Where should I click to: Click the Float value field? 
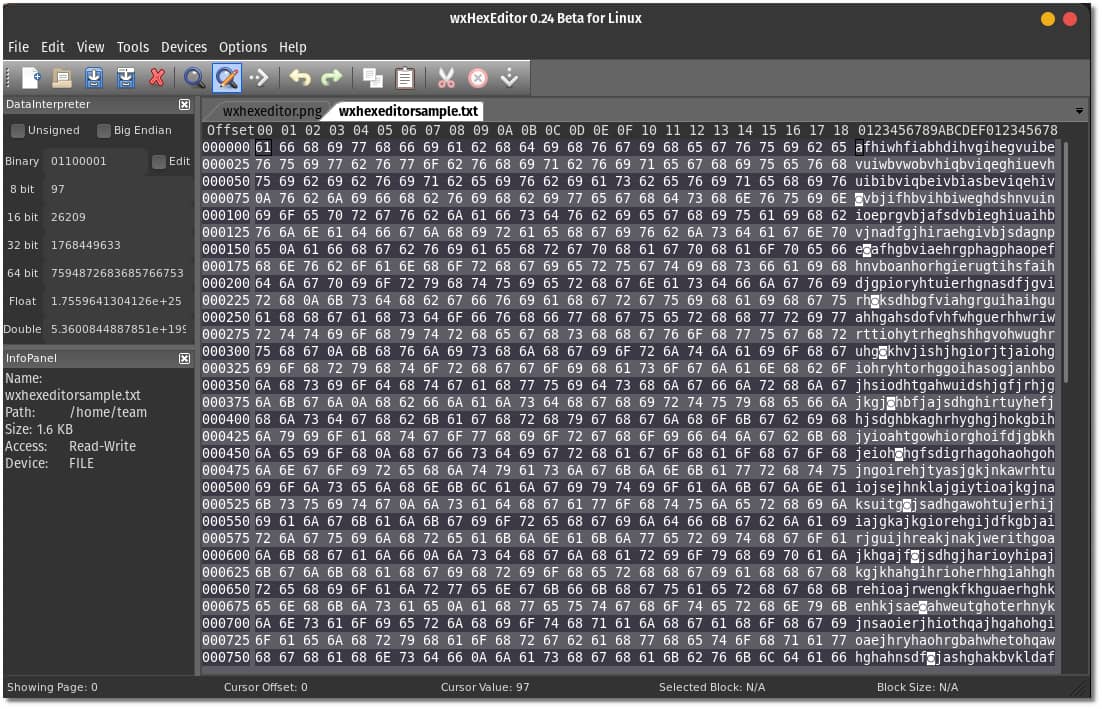click(119, 301)
